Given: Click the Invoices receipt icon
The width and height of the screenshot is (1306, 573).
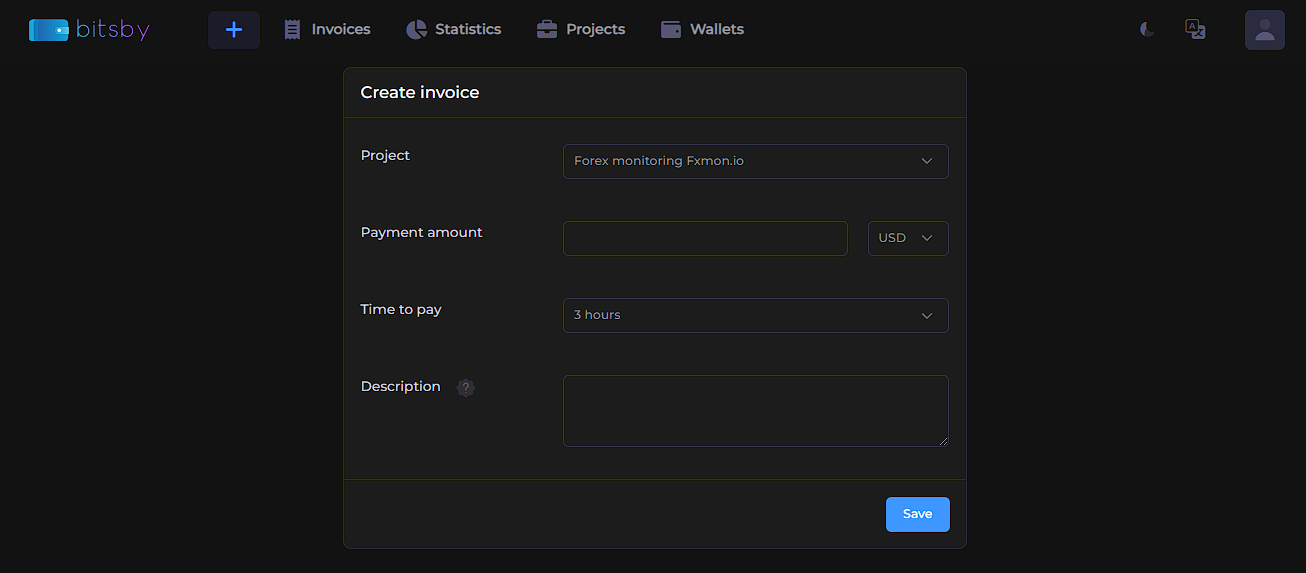Looking at the screenshot, I should 292,30.
